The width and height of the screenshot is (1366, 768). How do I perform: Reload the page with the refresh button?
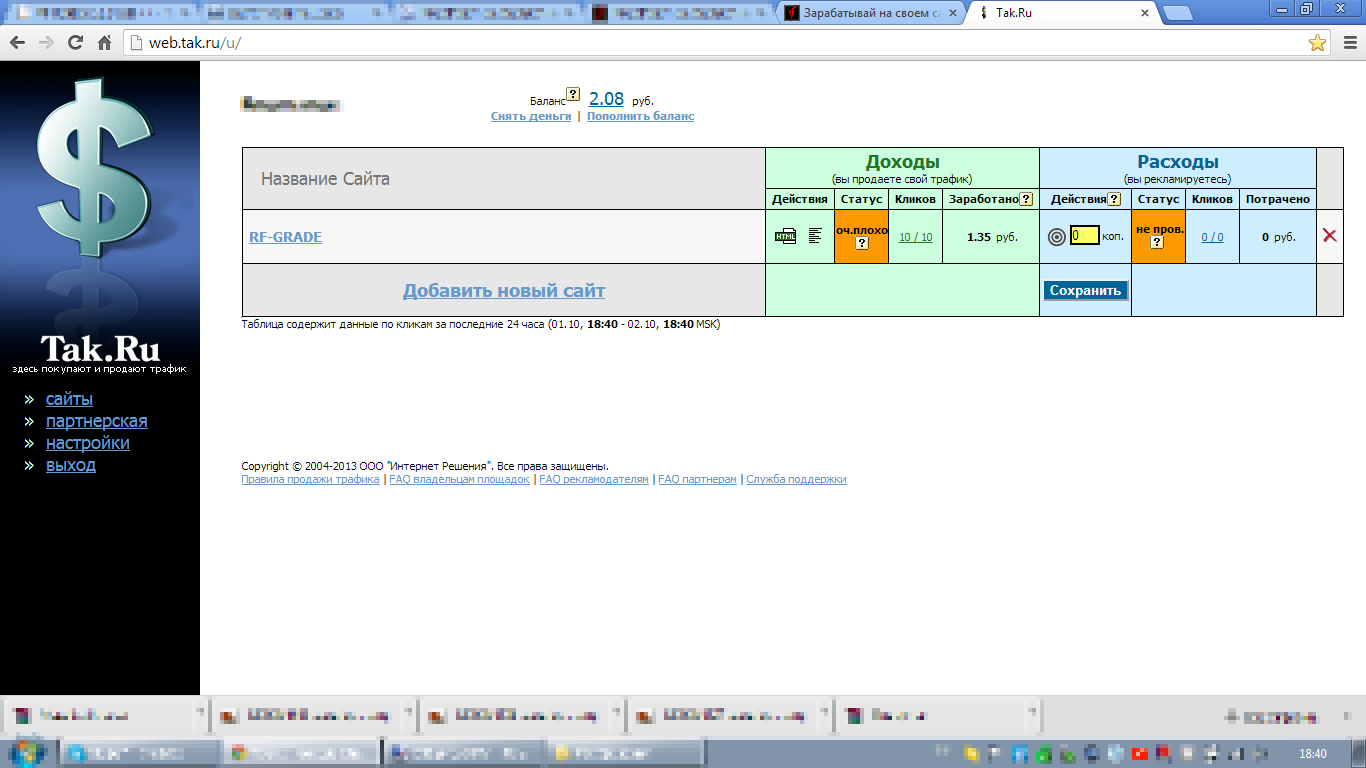coord(75,43)
